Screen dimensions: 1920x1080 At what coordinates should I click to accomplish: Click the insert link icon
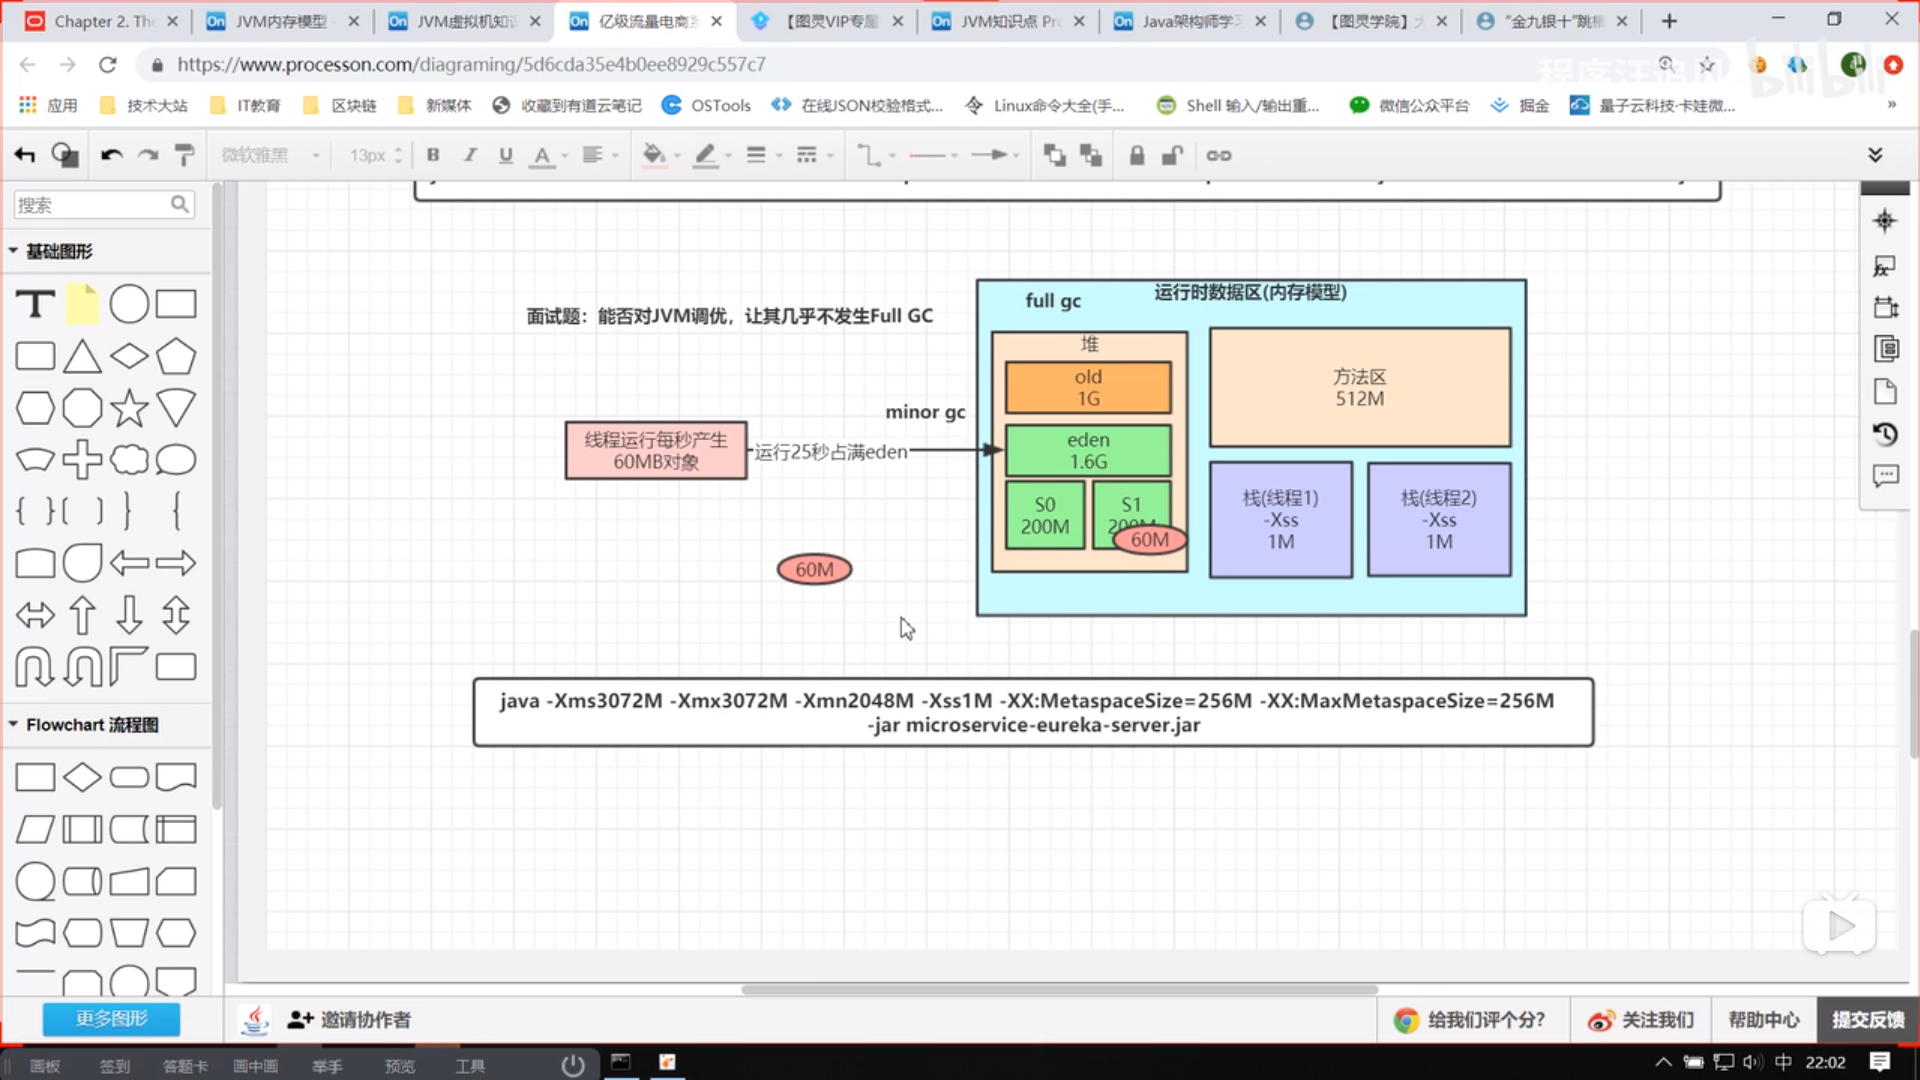point(1219,155)
